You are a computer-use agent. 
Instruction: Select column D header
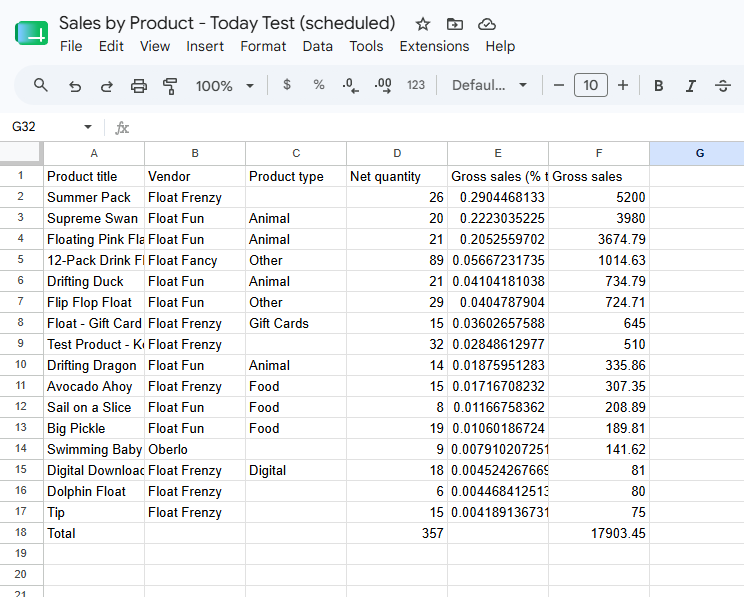click(x=397, y=153)
